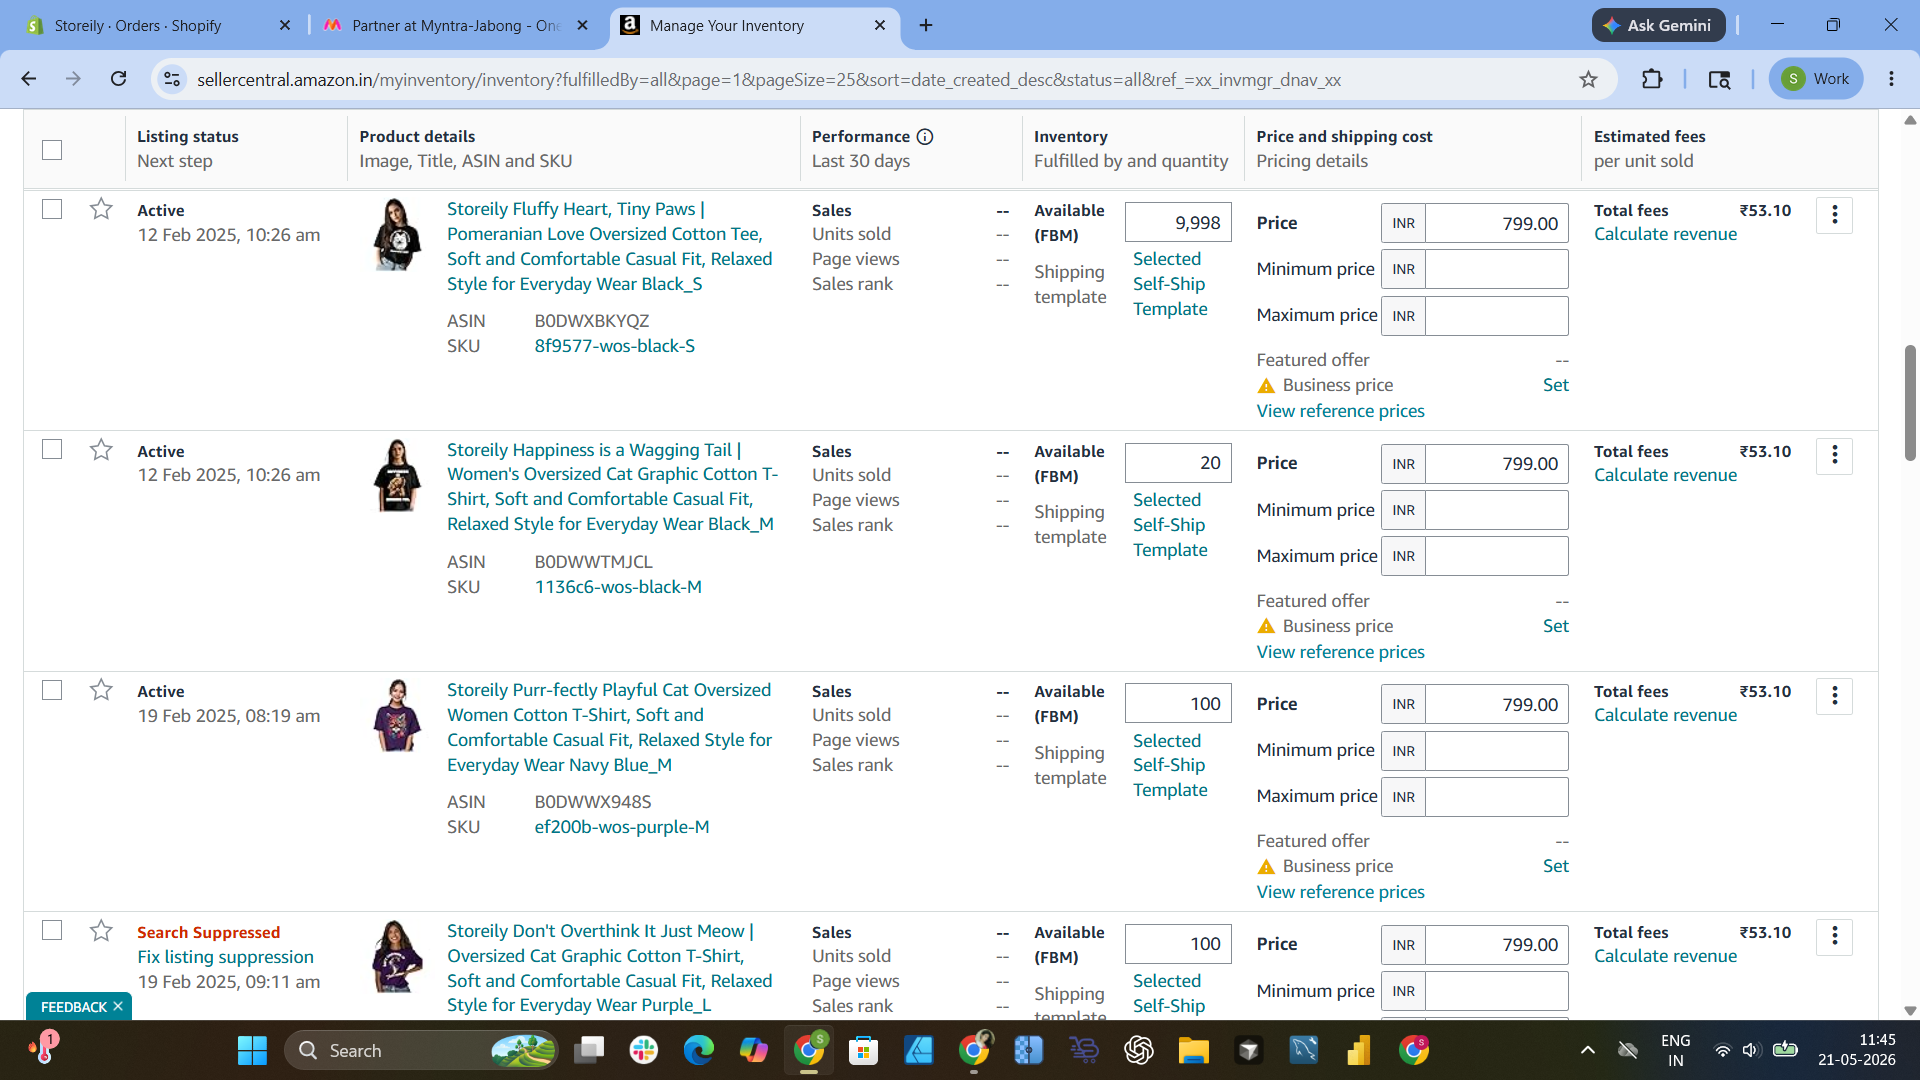Viewport: 1920px width, 1080px height.
Task: Reload the Manage Inventory page
Action: 118,79
